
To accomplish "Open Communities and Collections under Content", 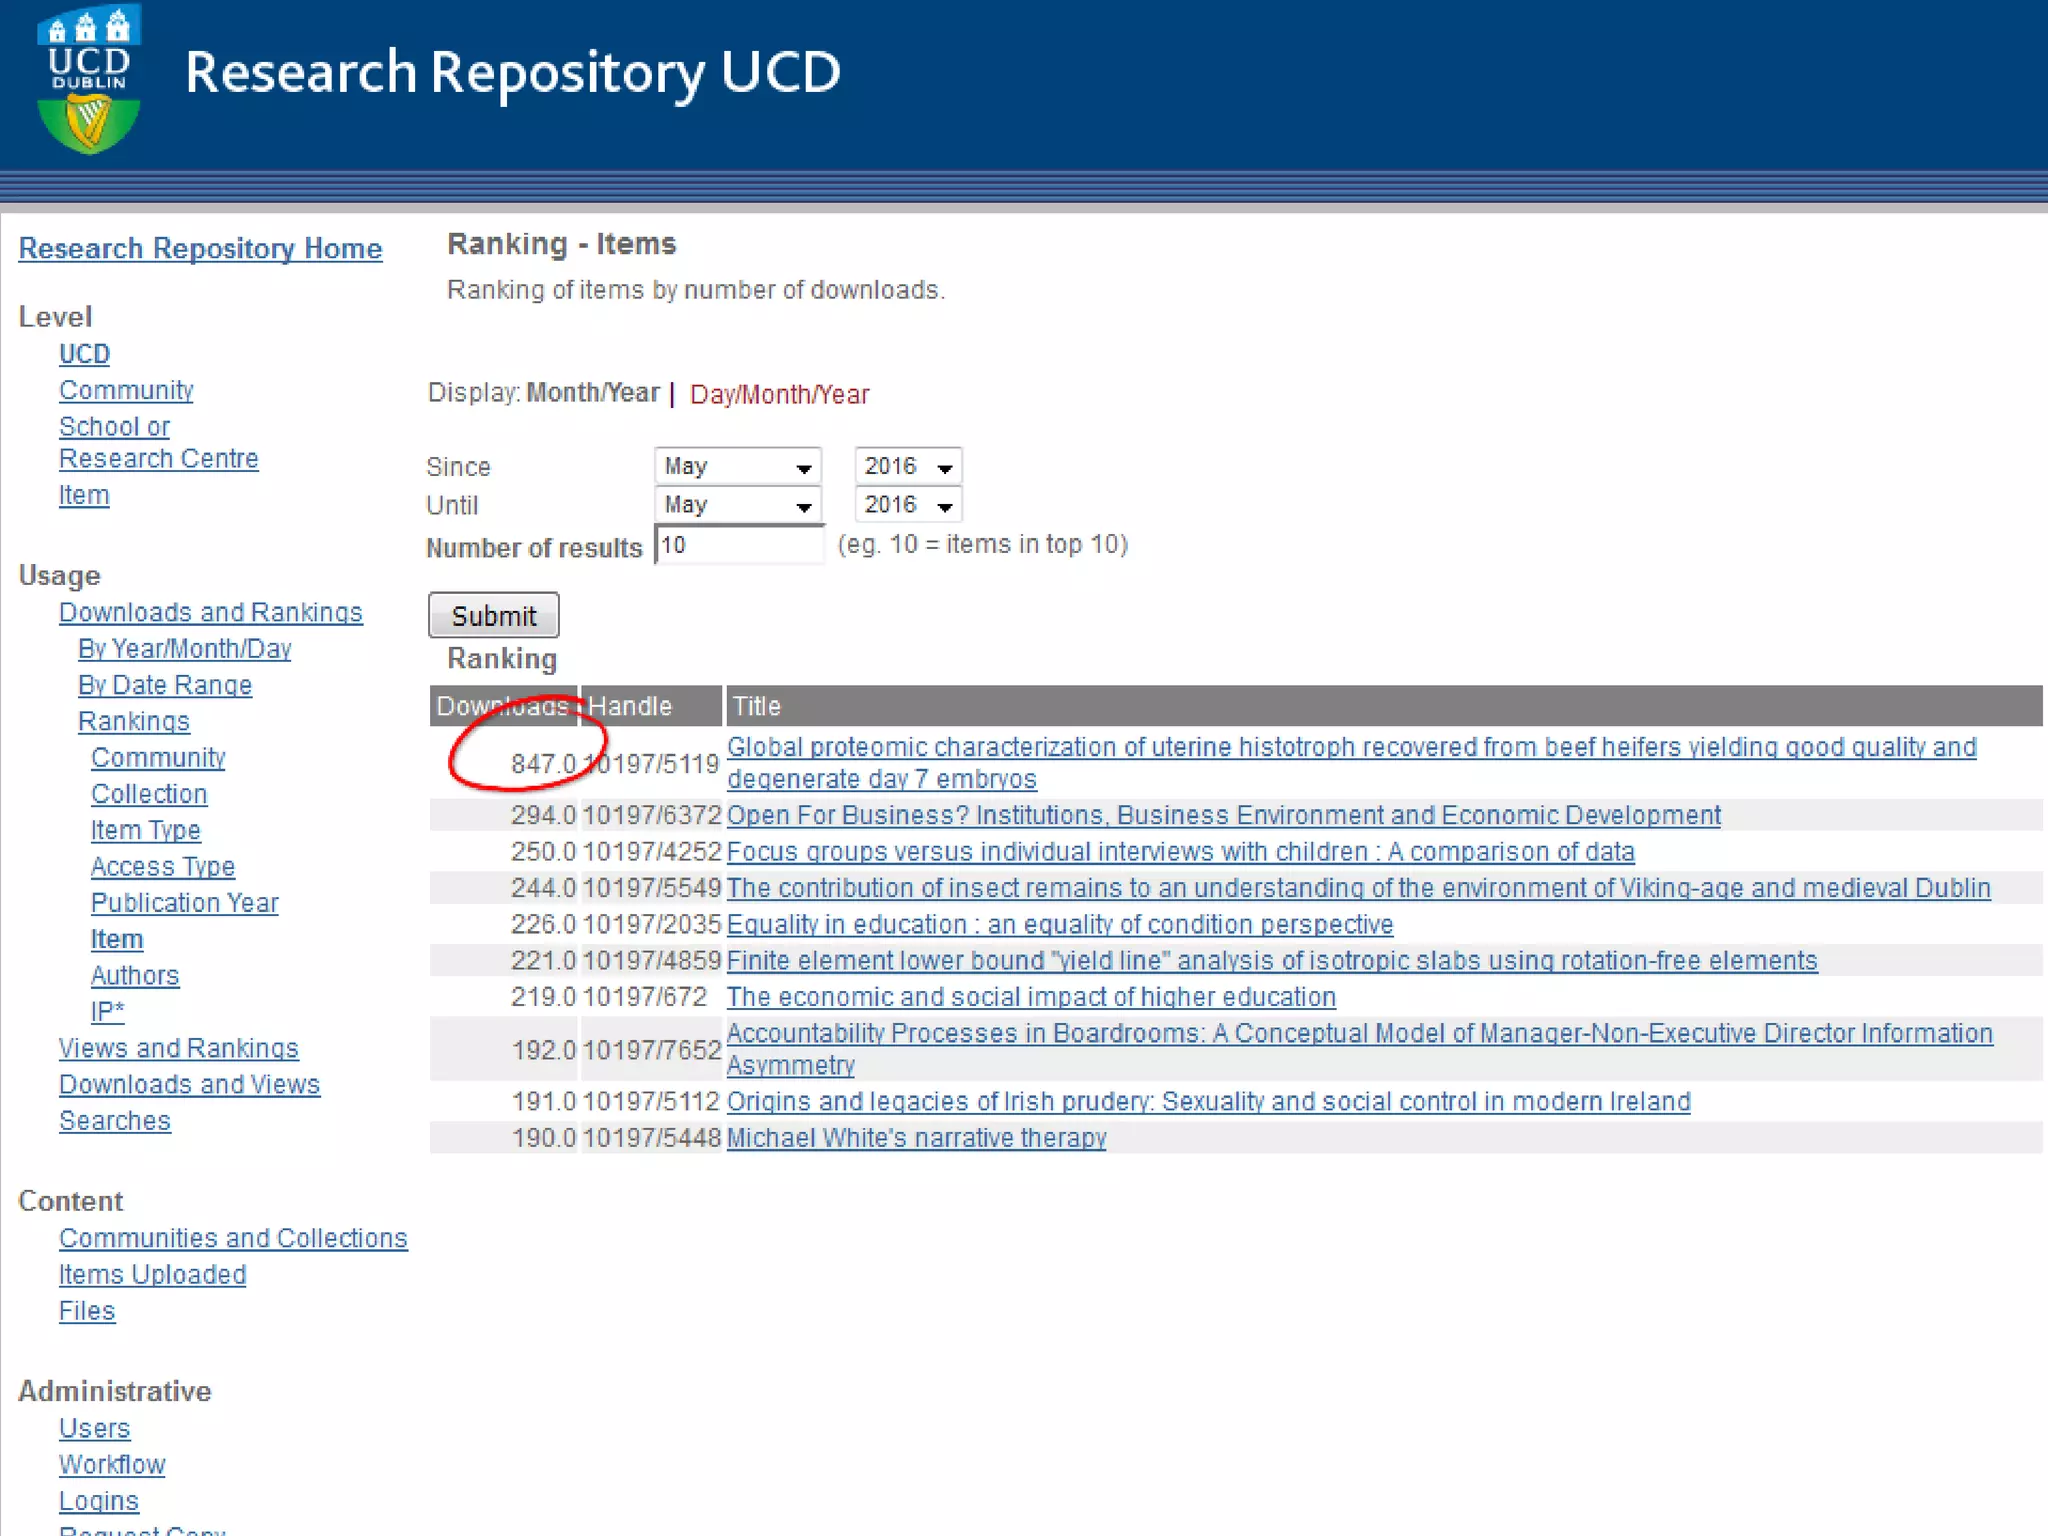I will click(233, 1238).
